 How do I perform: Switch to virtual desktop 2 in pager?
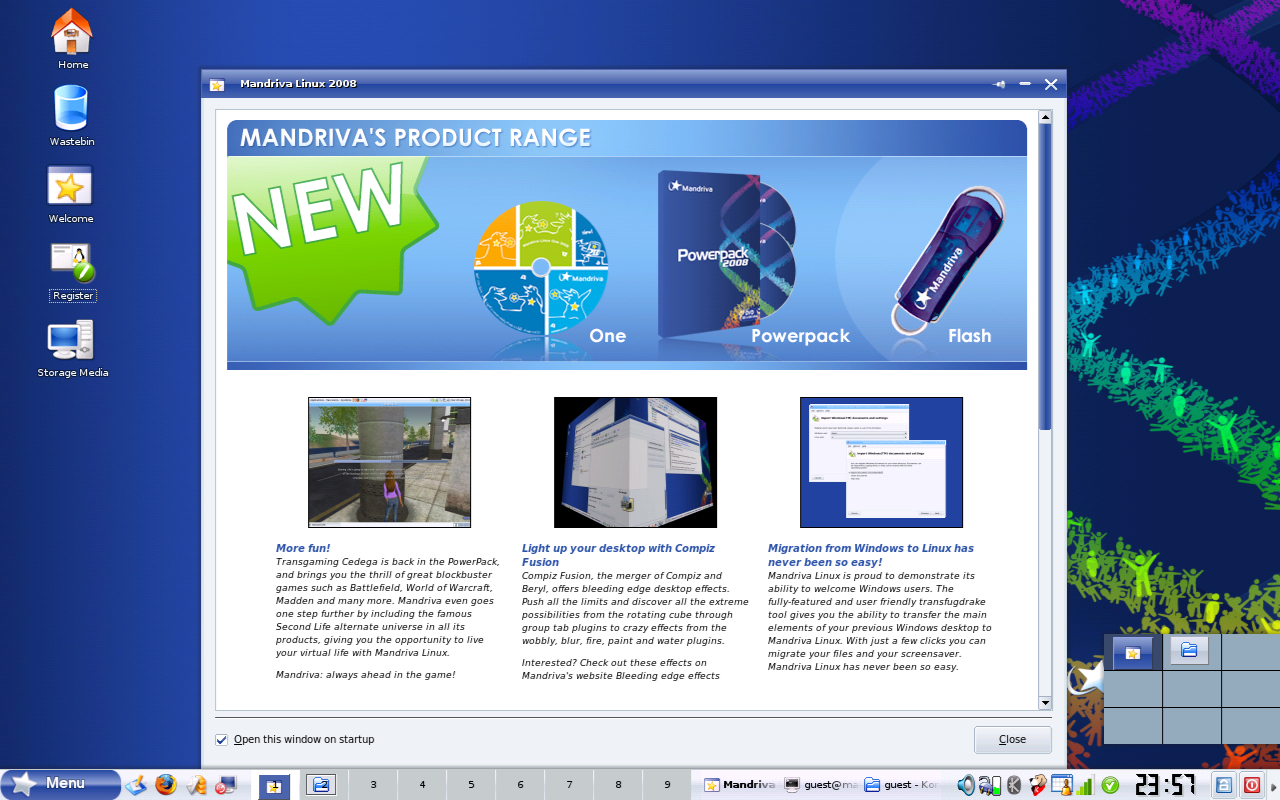point(322,786)
